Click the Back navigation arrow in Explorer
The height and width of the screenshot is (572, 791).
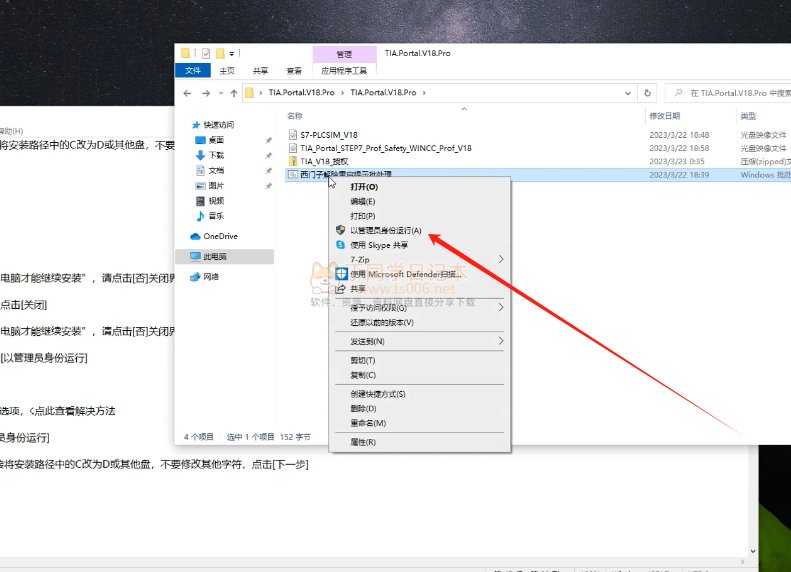(x=187, y=93)
